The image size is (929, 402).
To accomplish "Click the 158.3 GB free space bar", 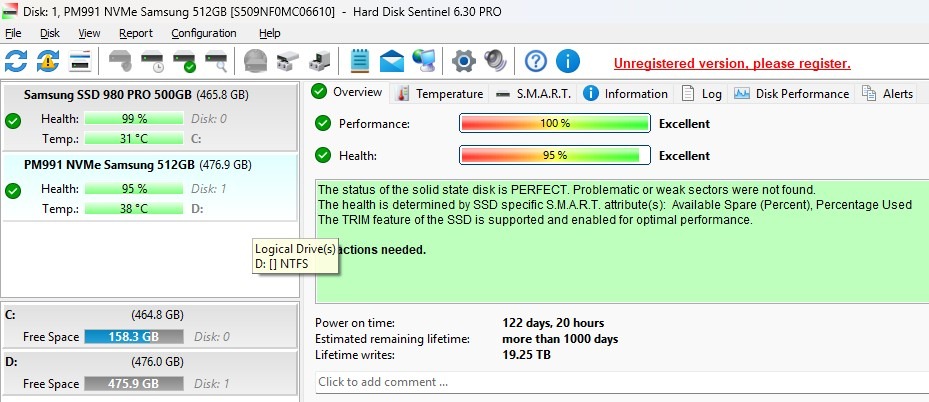I will click(134, 337).
